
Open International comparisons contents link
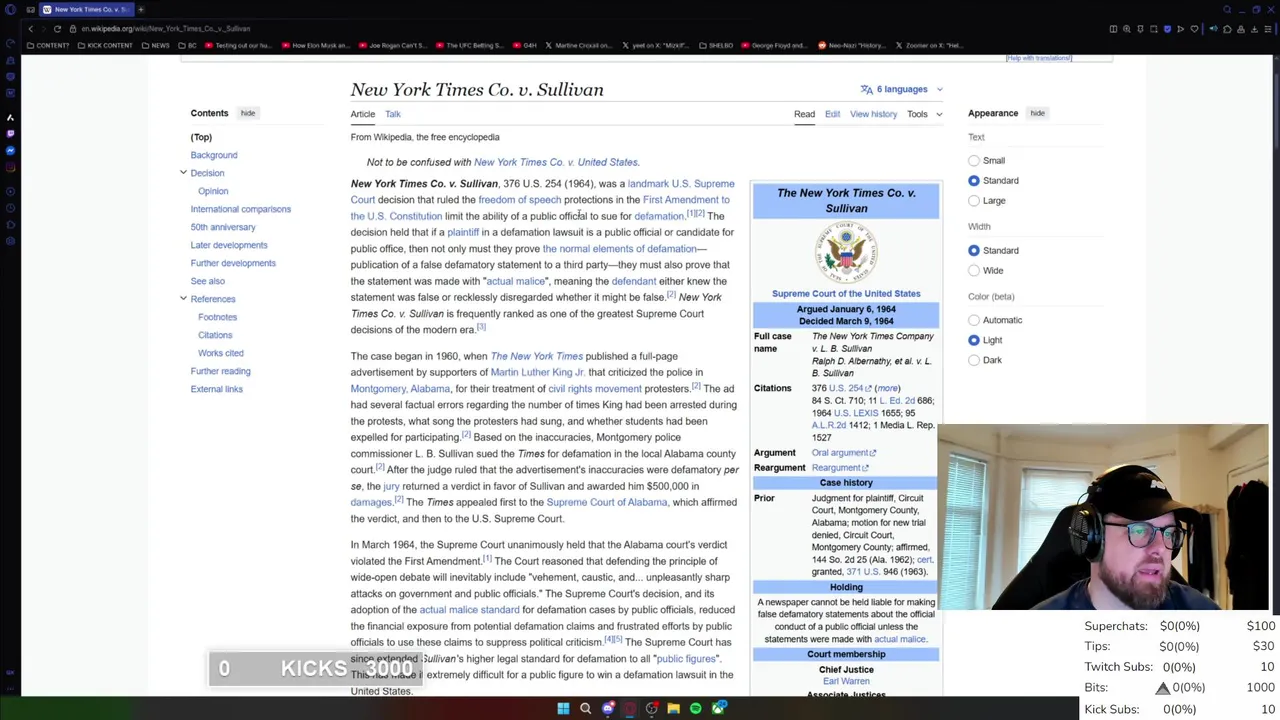241,209
